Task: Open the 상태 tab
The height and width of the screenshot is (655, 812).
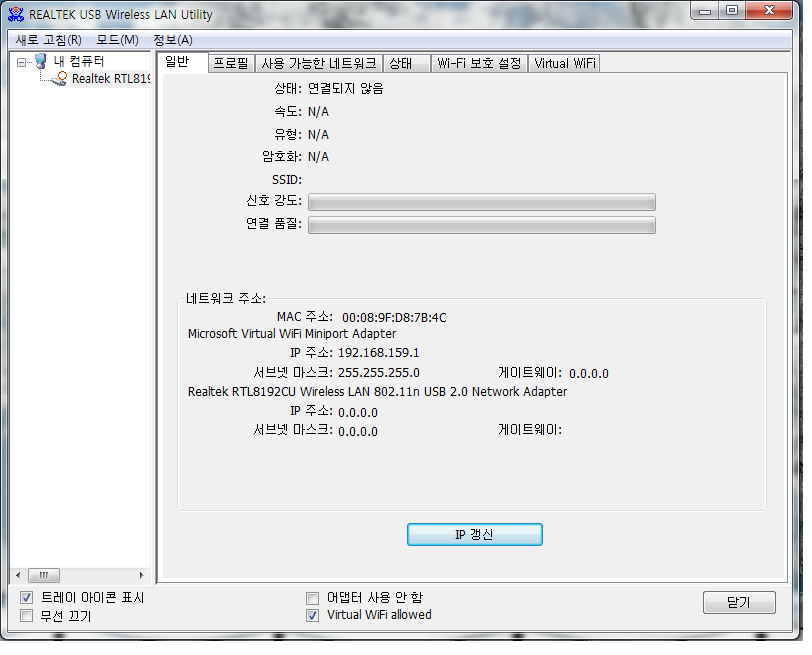Action: [407, 63]
